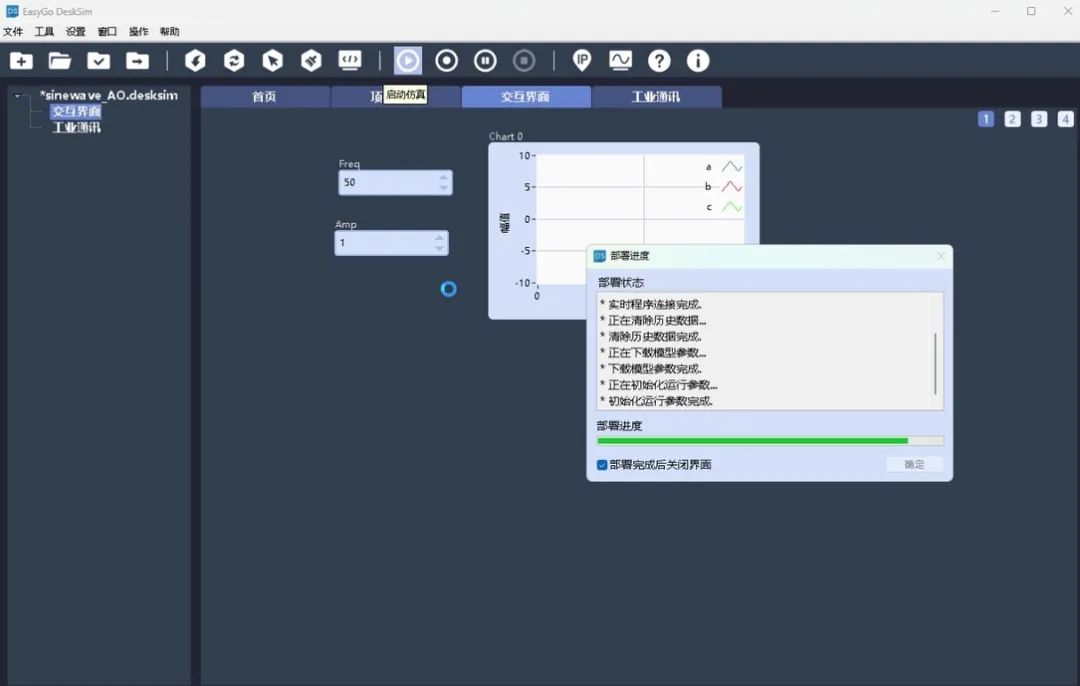
Task: Open the info icon in toolbar
Action: click(698, 61)
